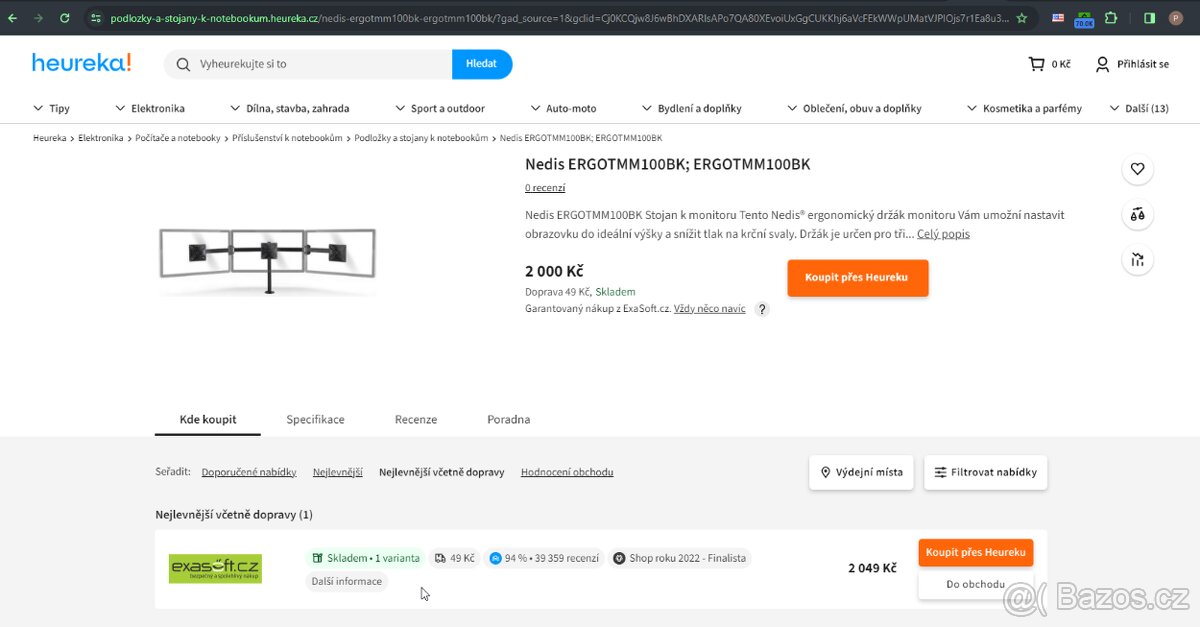Switch to the Specifikace tab
This screenshot has width=1200, height=627.
[x=315, y=419]
